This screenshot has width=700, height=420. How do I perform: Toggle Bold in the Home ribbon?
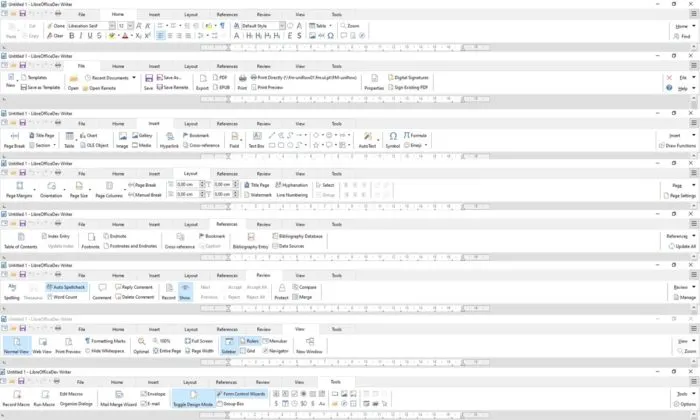[71, 36]
